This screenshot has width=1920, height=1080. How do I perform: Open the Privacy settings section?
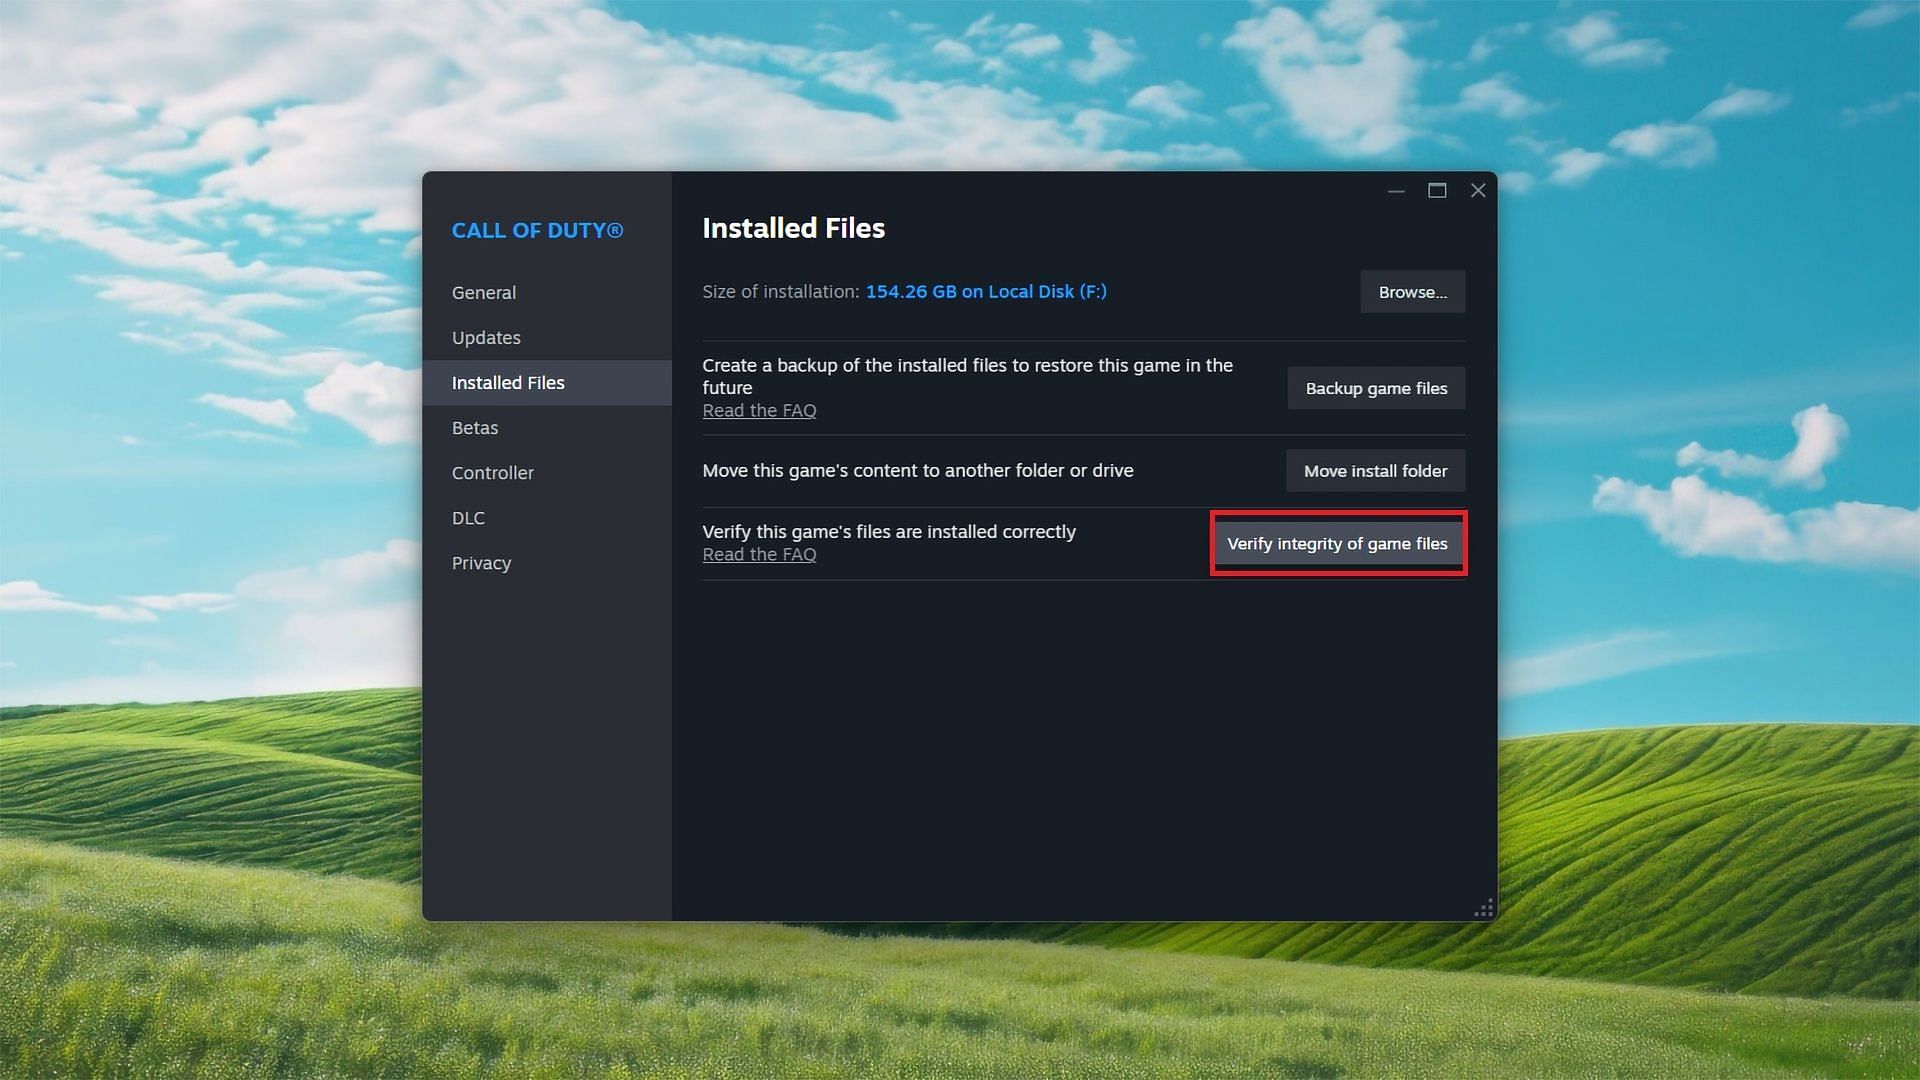[x=481, y=562]
